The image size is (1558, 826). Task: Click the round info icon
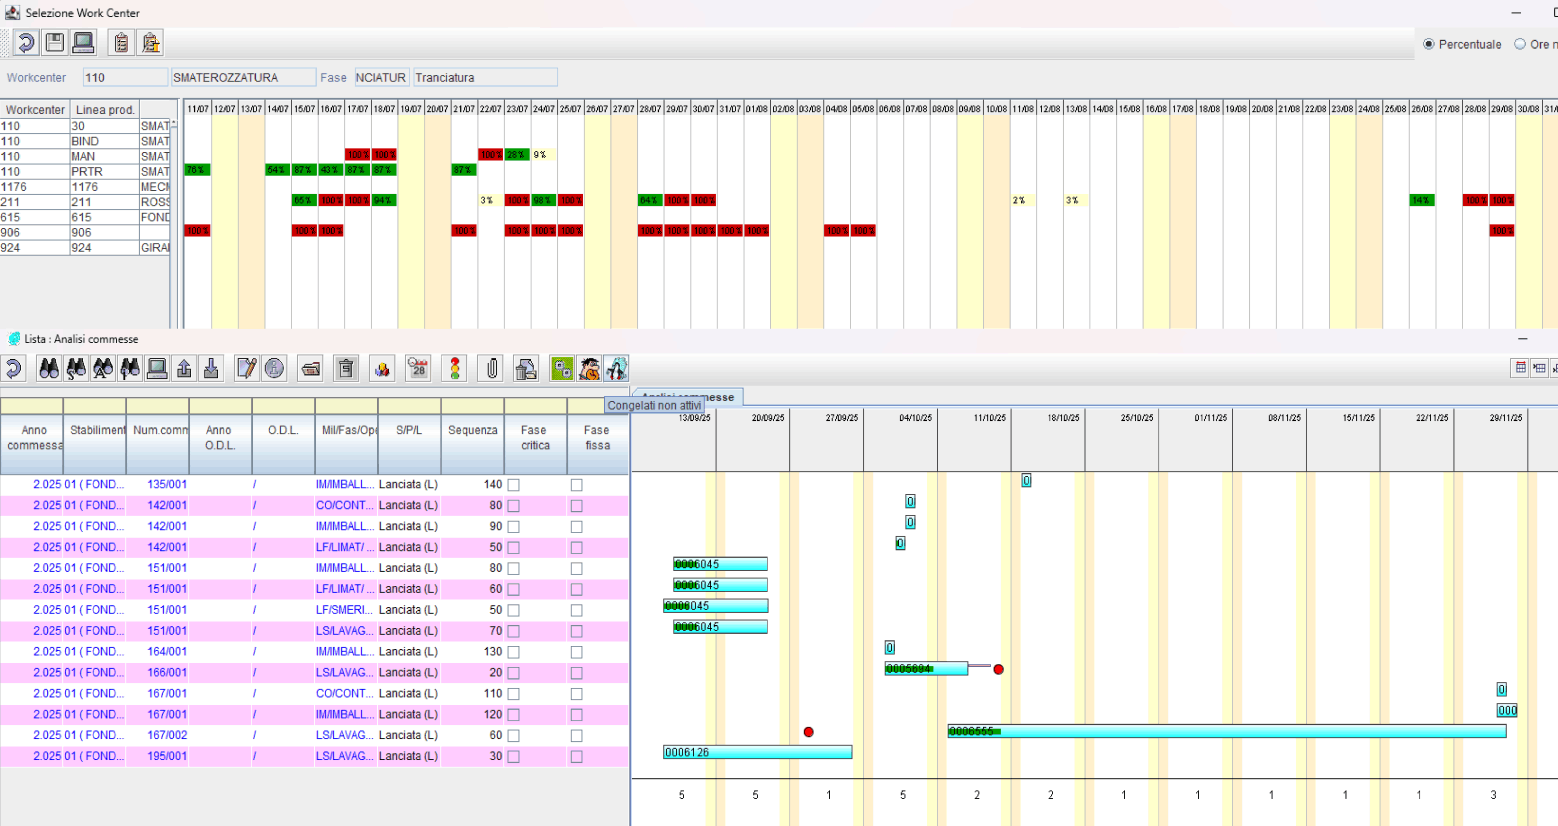[x=274, y=369]
